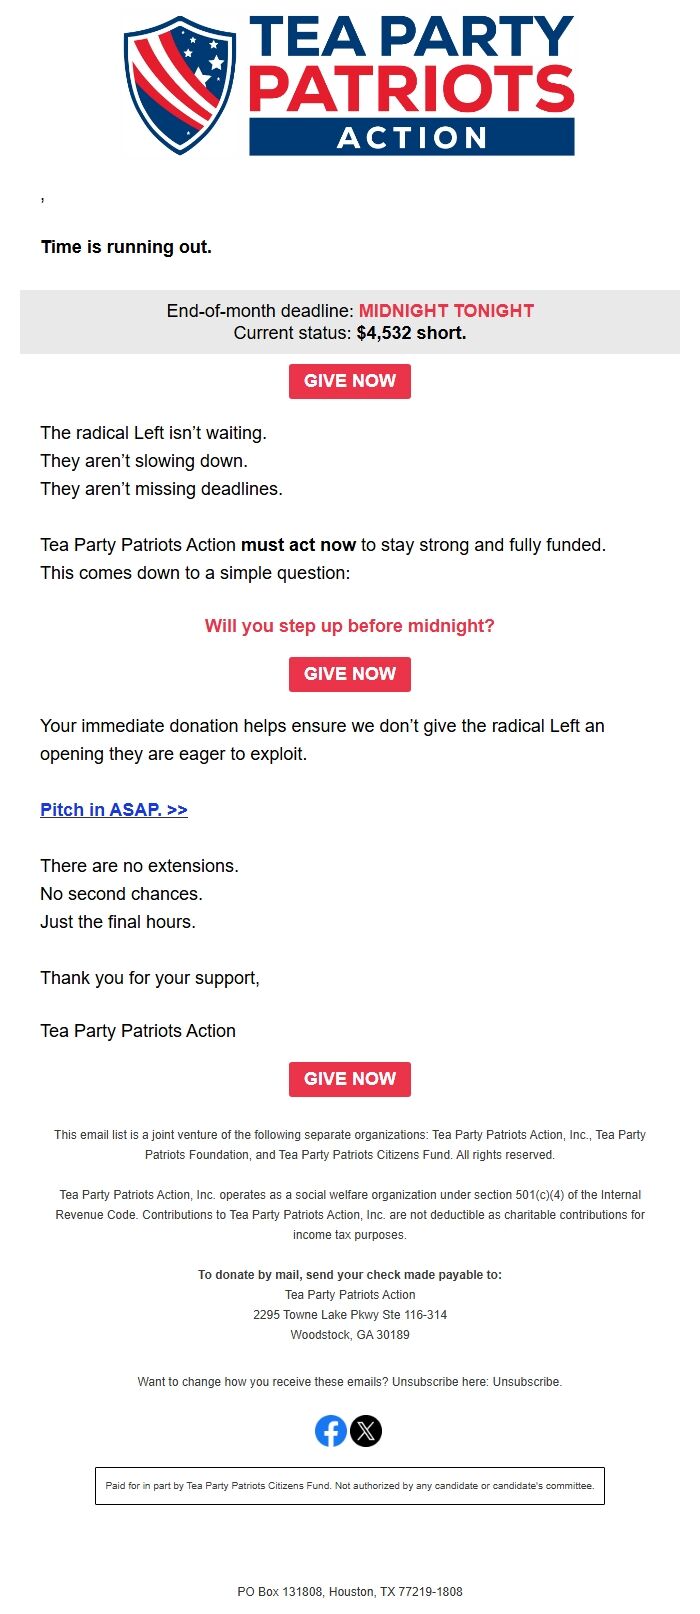This screenshot has width=700, height=1614.
Task: Click the PO Box Houston footer address
Action: click(x=349, y=1591)
